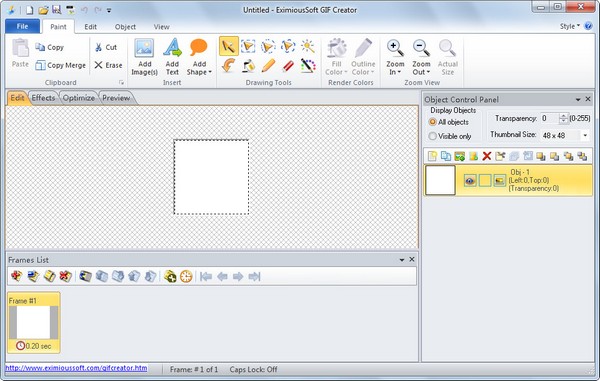Click the Paste button
Image resolution: width=600 pixels, height=381 pixels.
[20, 54]
